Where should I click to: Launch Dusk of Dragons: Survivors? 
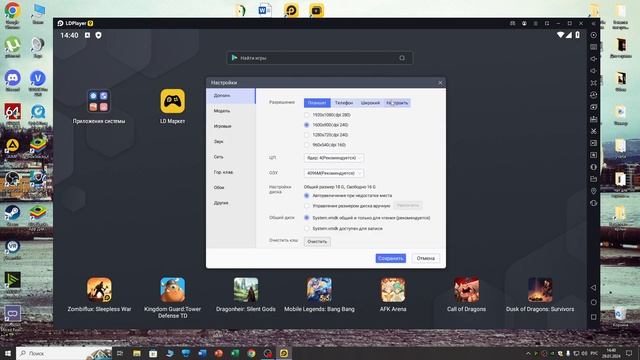(540, 295)
